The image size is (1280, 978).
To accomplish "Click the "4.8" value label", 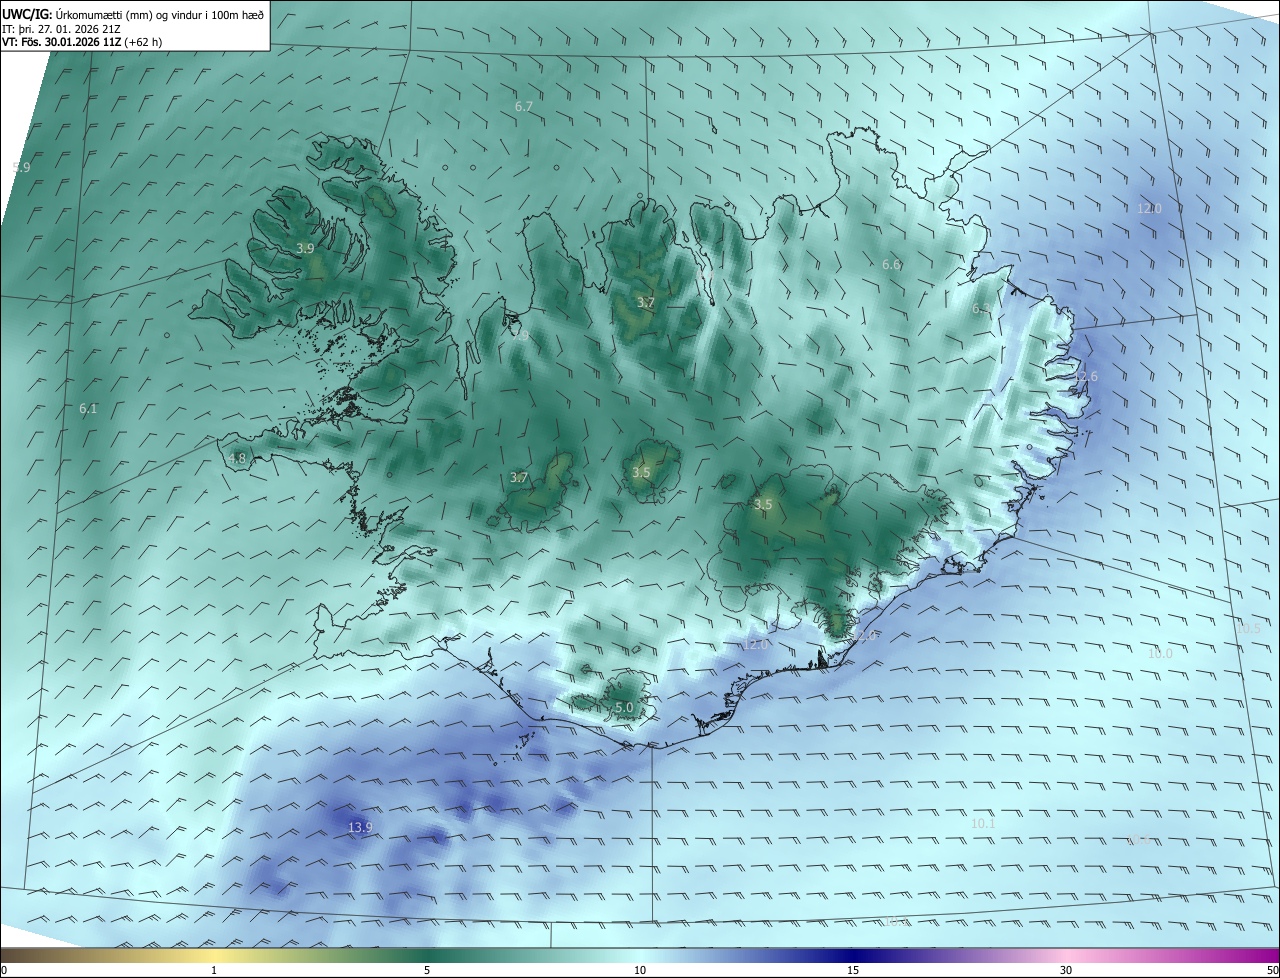I will click(237, 459).
